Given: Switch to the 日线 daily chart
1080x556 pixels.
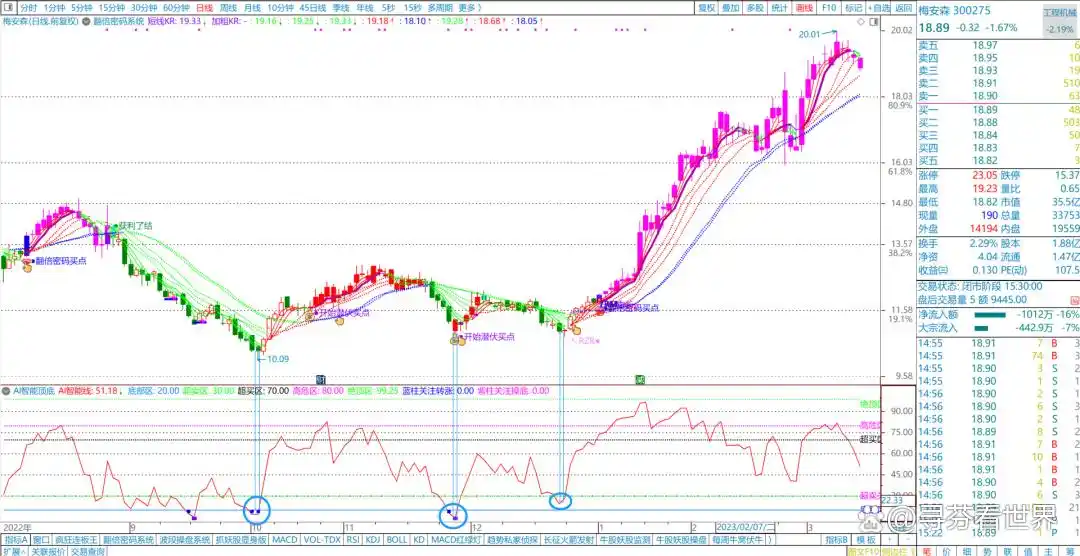Looking at the screenshot, I should 204,8.
